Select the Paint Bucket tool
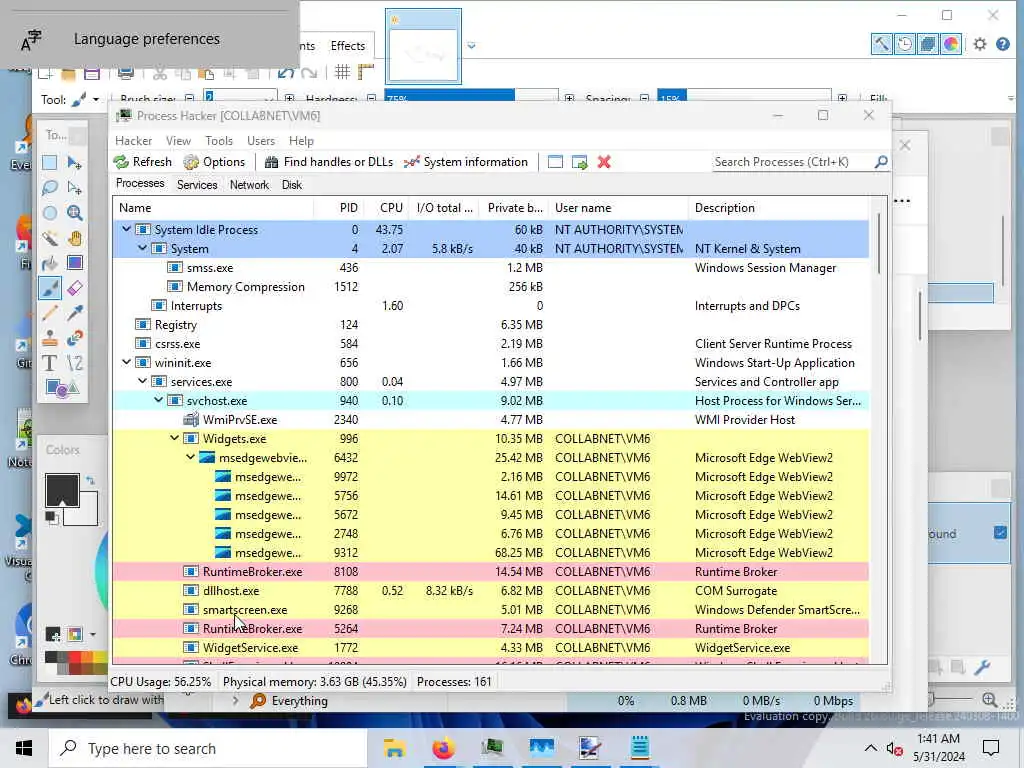This screenshot has height=768, width=1024. tap(50, 263)
